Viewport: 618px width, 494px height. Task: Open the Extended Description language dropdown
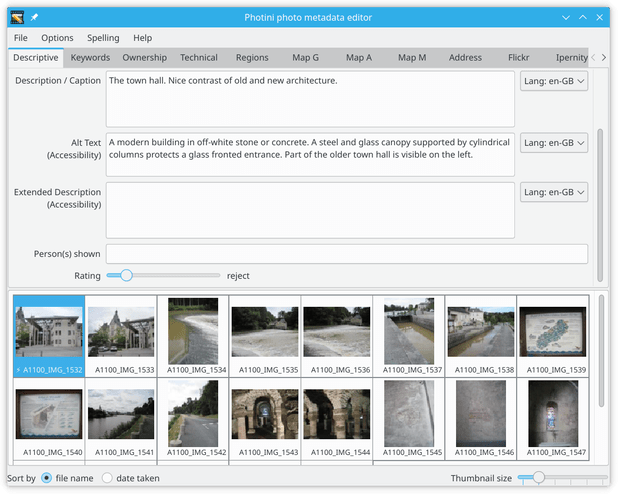(x=554, y=192)
